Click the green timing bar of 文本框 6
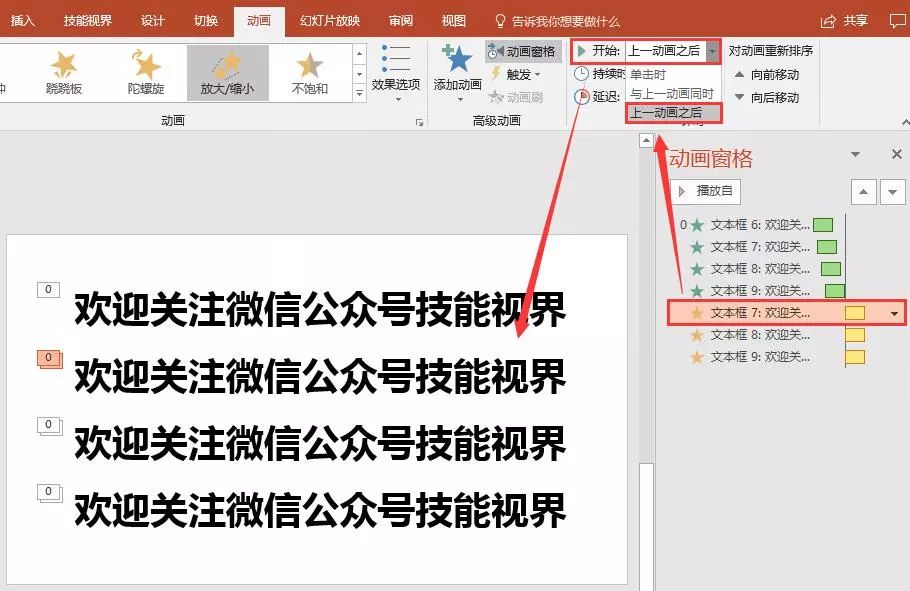The height and width of the screenshot is (591, 910). [x=822, y=224]
